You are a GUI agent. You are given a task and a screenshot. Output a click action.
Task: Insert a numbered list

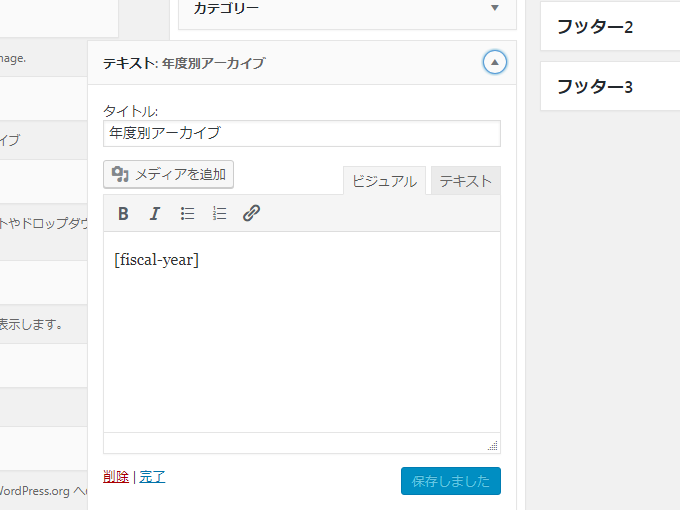click(x=219, y=213)
